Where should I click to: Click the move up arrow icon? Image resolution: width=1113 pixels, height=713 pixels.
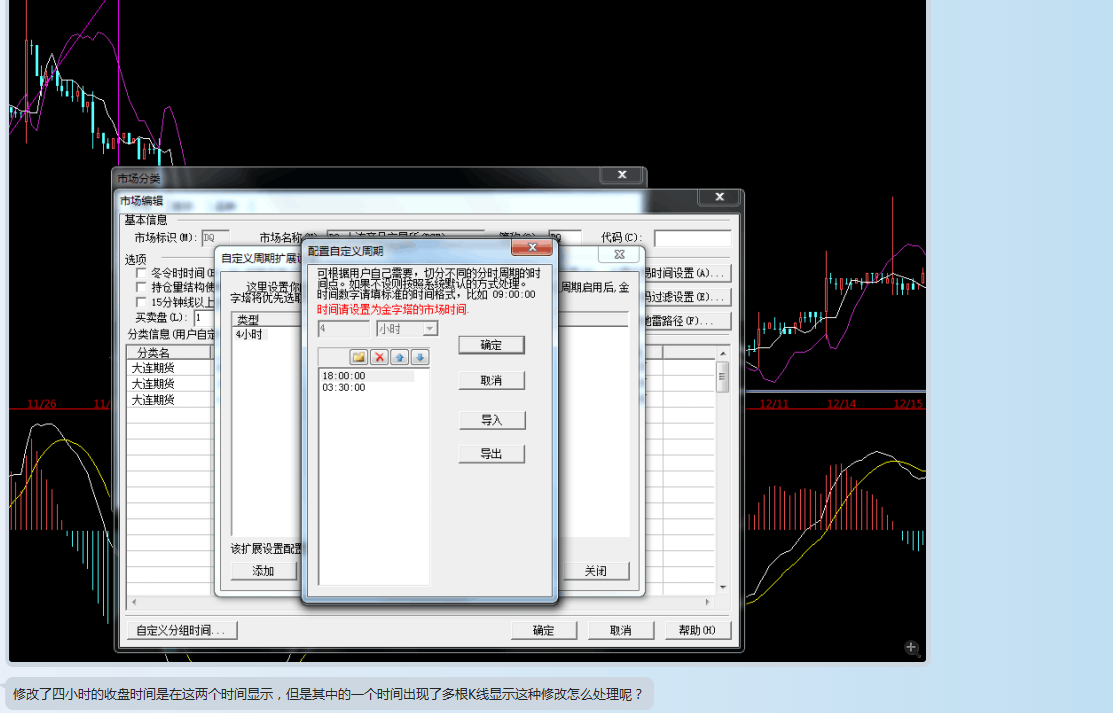400,357
